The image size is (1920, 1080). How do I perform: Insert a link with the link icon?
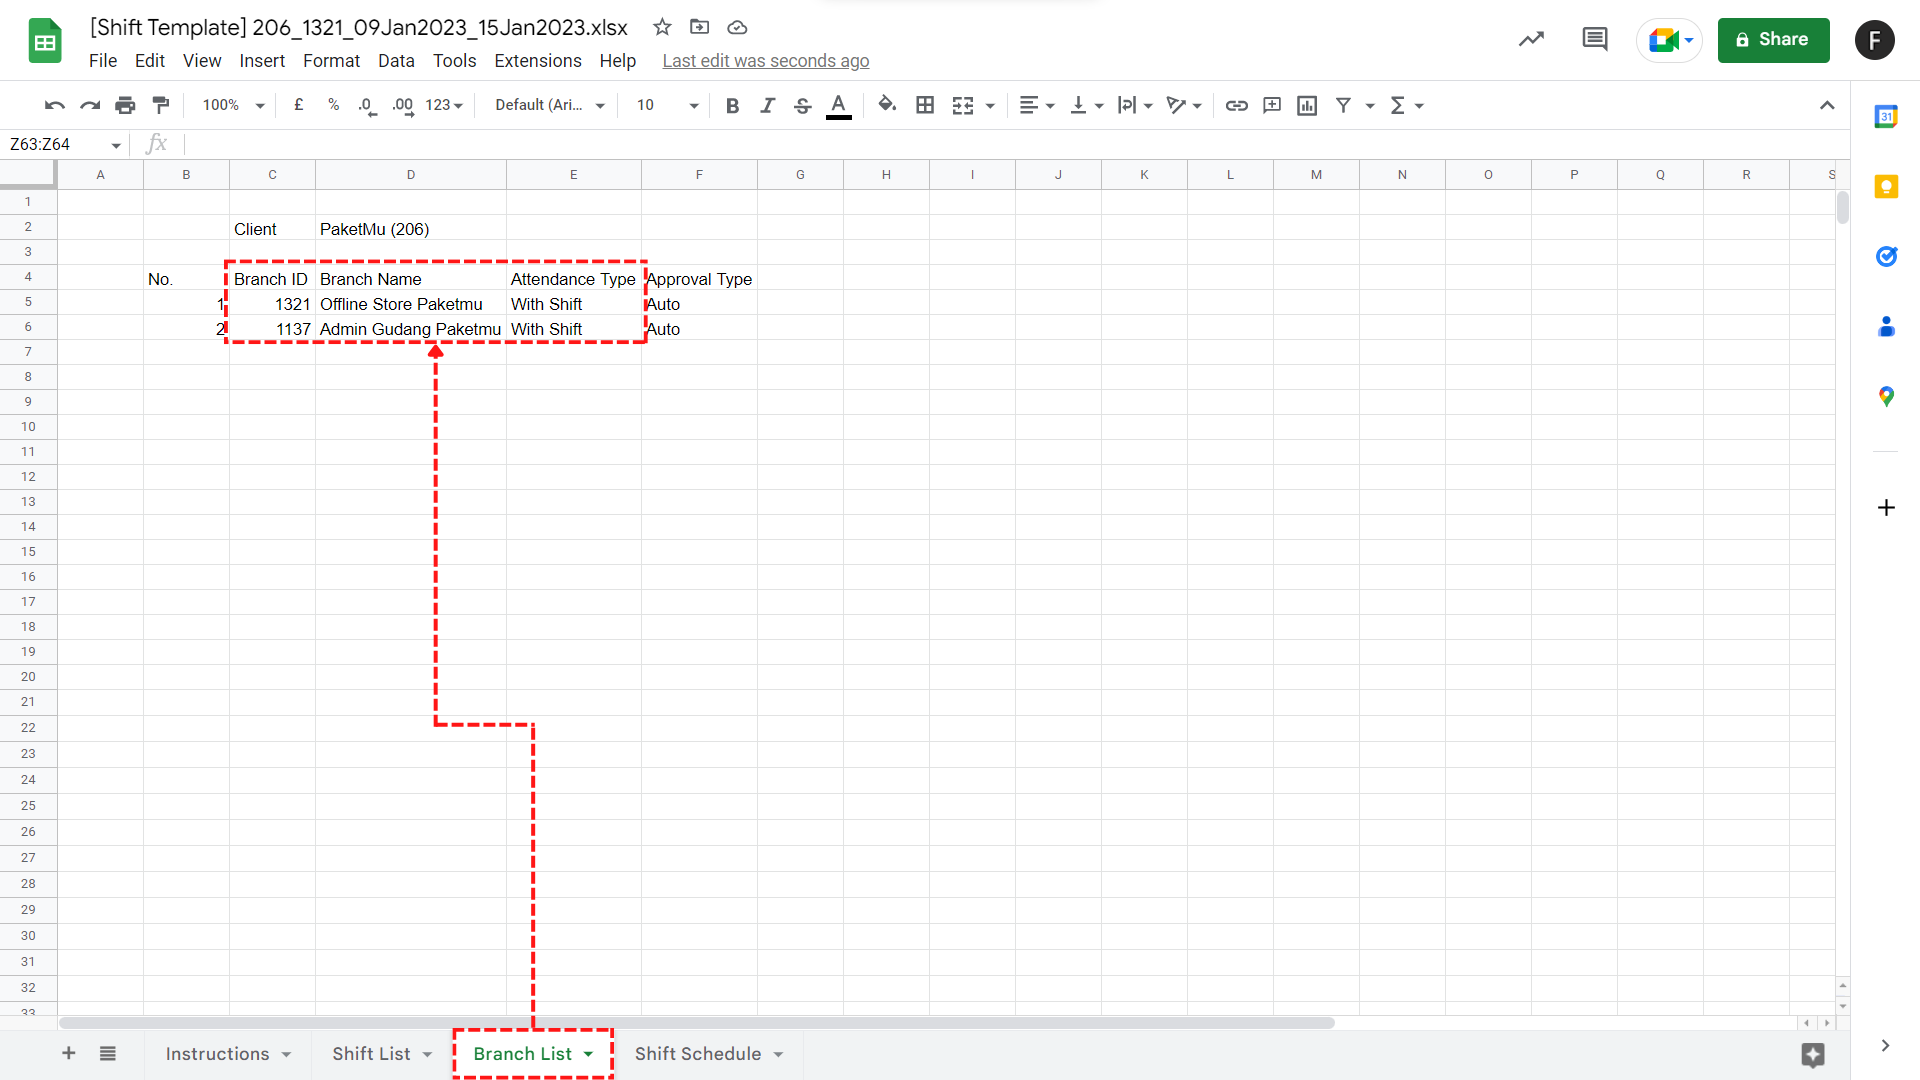[1237, 105]
